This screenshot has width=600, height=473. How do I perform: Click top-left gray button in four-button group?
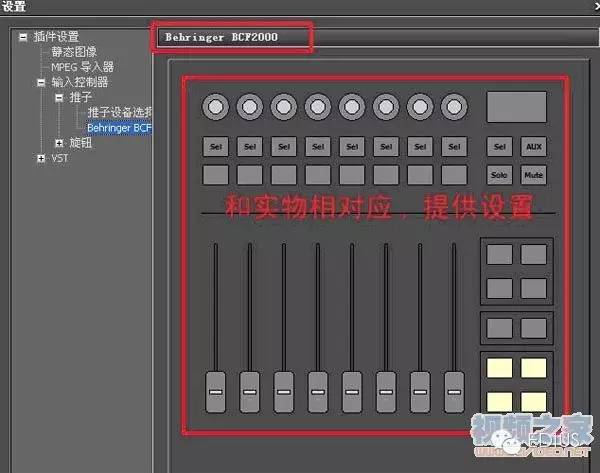click(499, 254)
